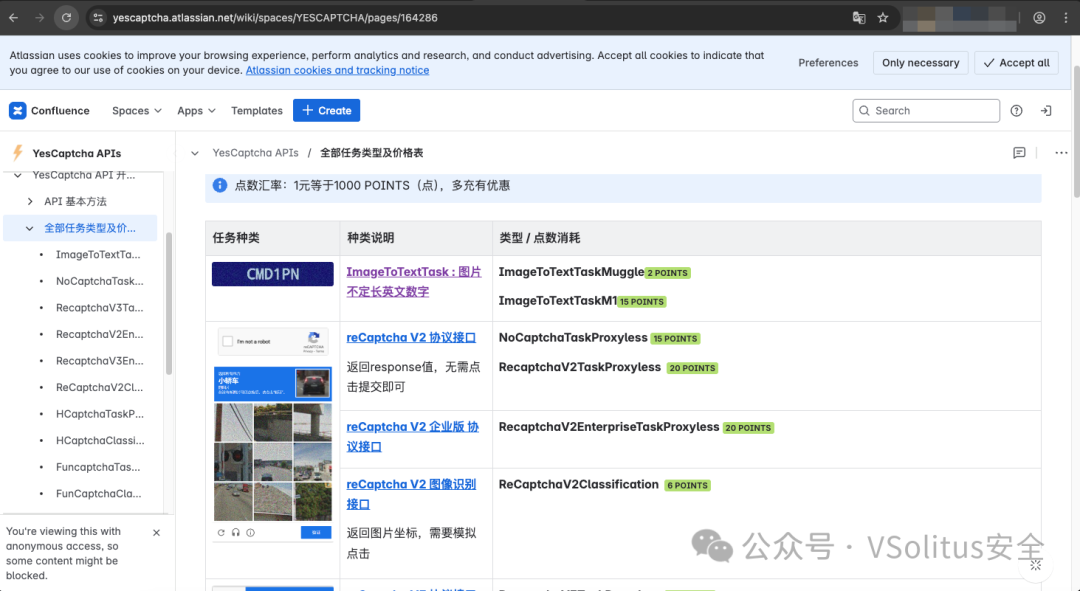The image size is (1080, 591).
Task: Click YesCaptcha APIs breadcrumb link
Action: pyautogui.click(x=256, y=153)
